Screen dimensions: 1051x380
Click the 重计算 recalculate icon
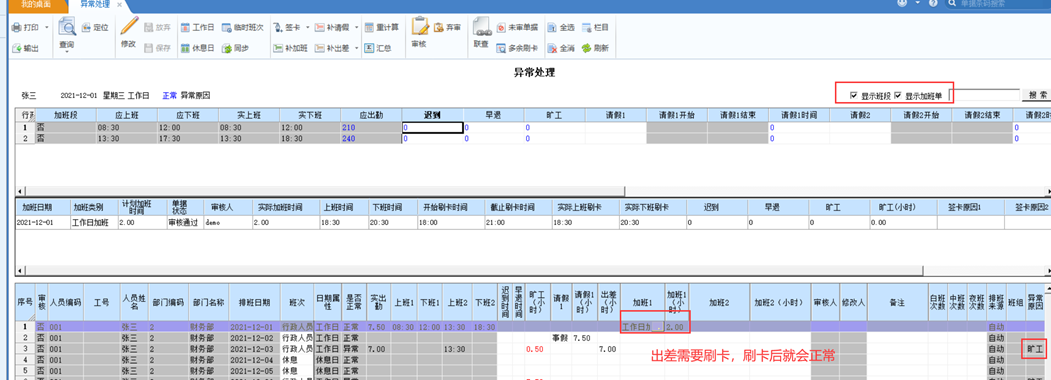(369, 28)
